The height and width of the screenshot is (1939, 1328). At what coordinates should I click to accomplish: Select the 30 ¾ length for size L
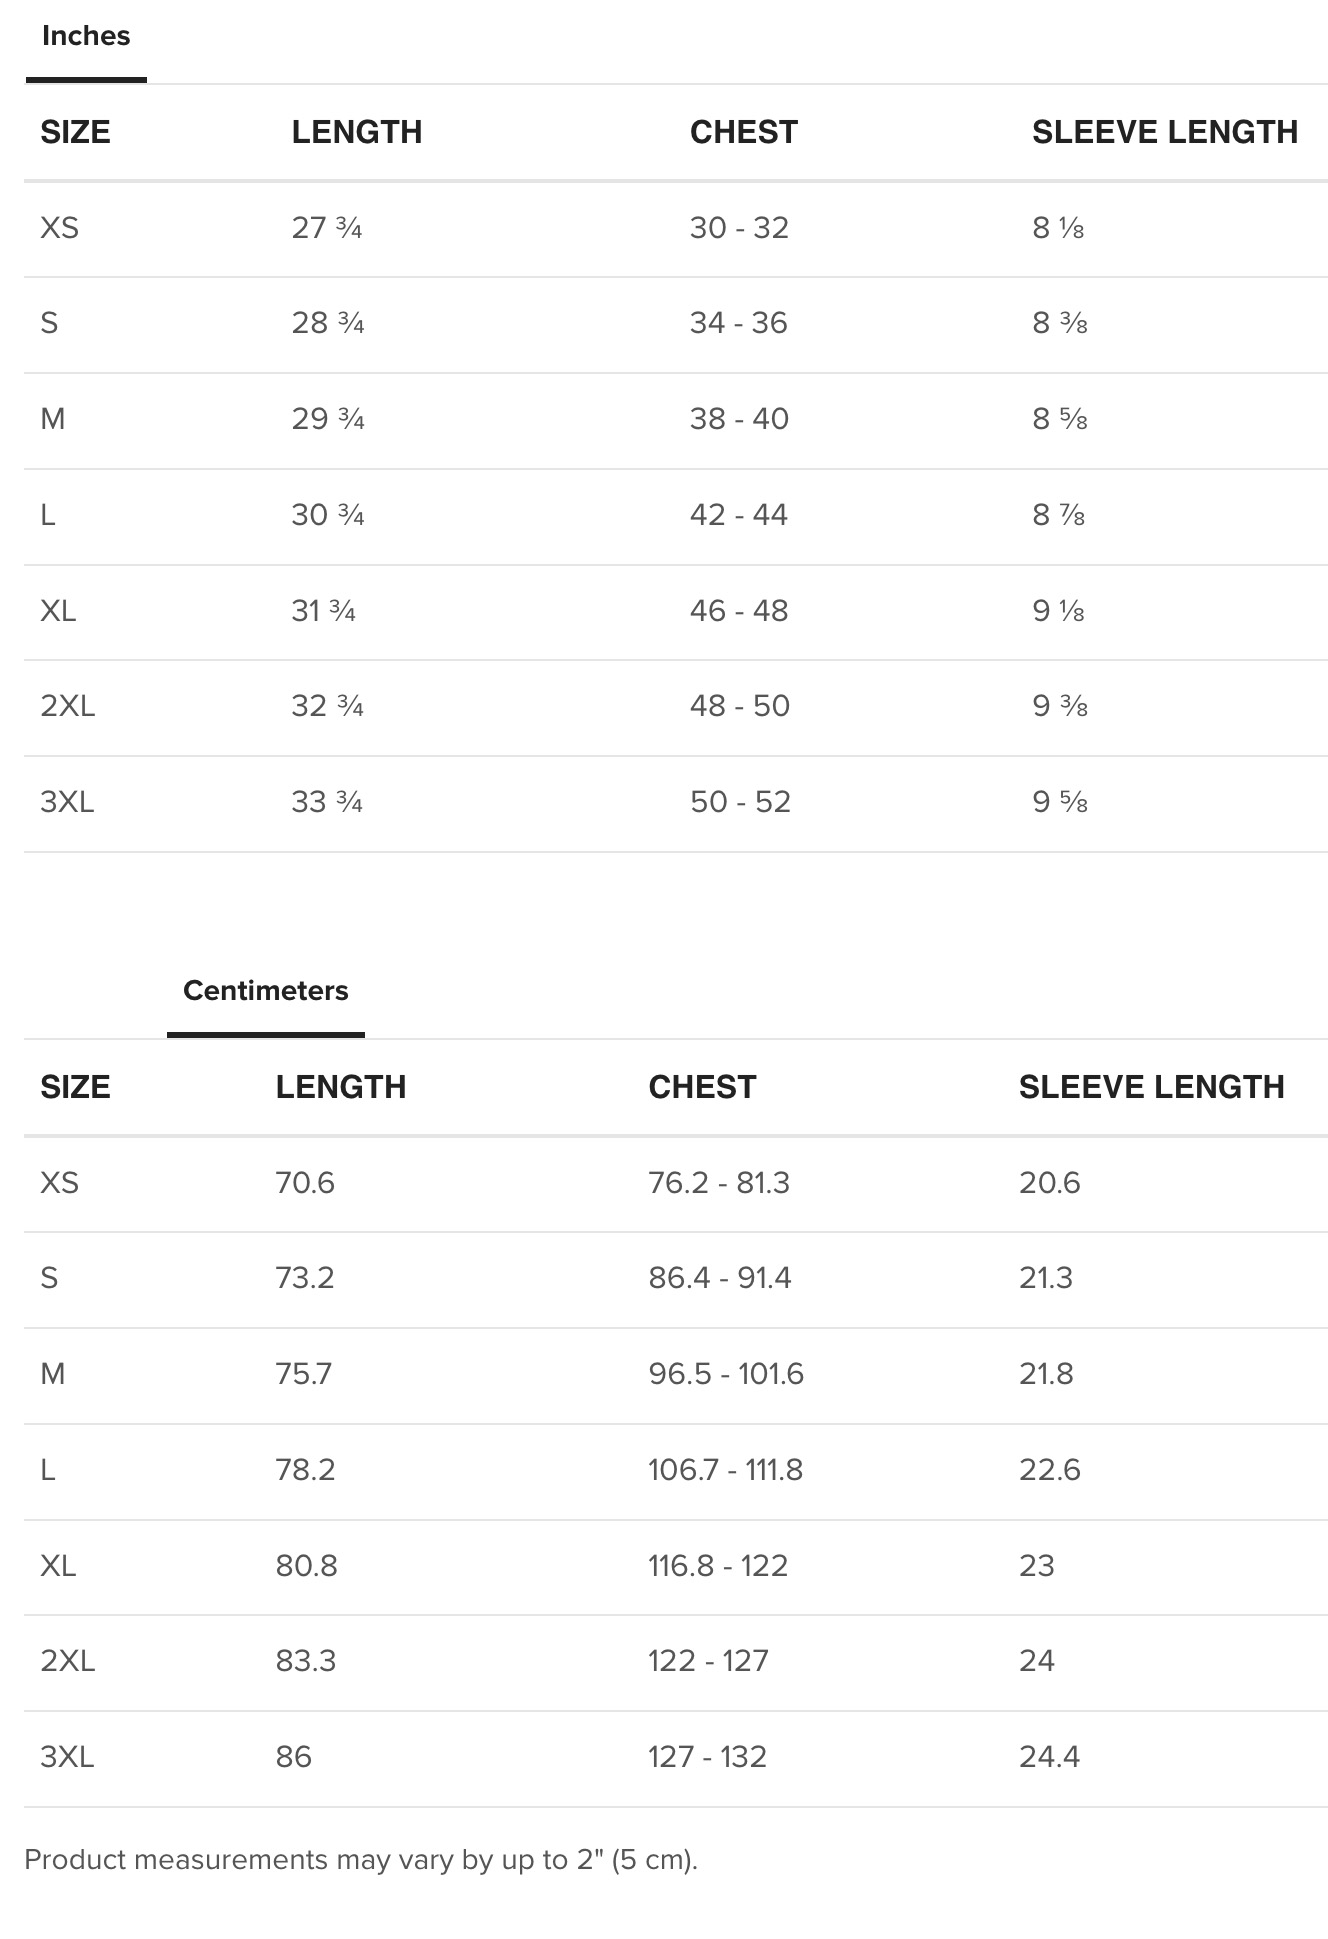click(x=328, y=515)
